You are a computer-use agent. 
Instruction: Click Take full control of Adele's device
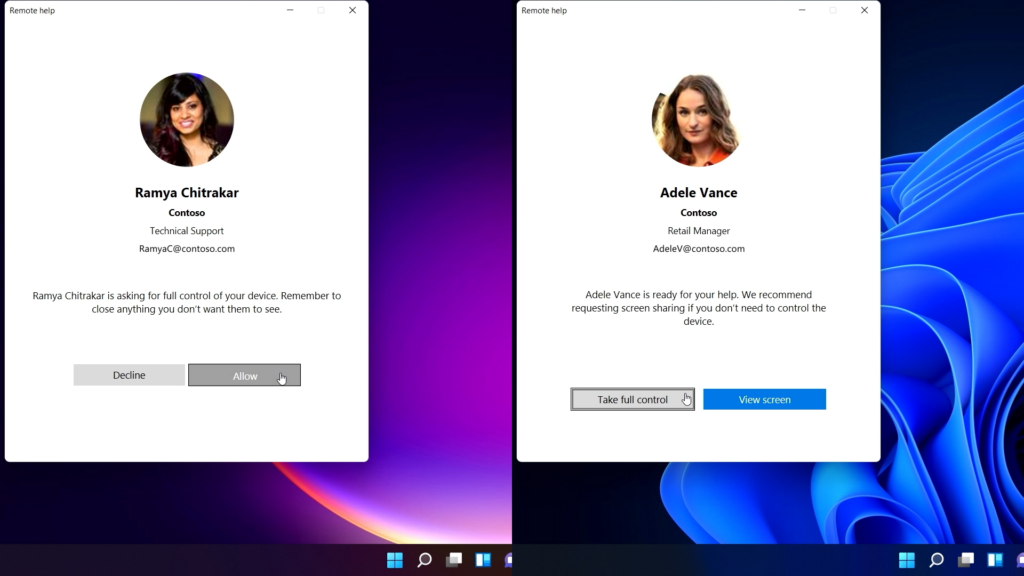pyautogui.click(x=632, y=398)
